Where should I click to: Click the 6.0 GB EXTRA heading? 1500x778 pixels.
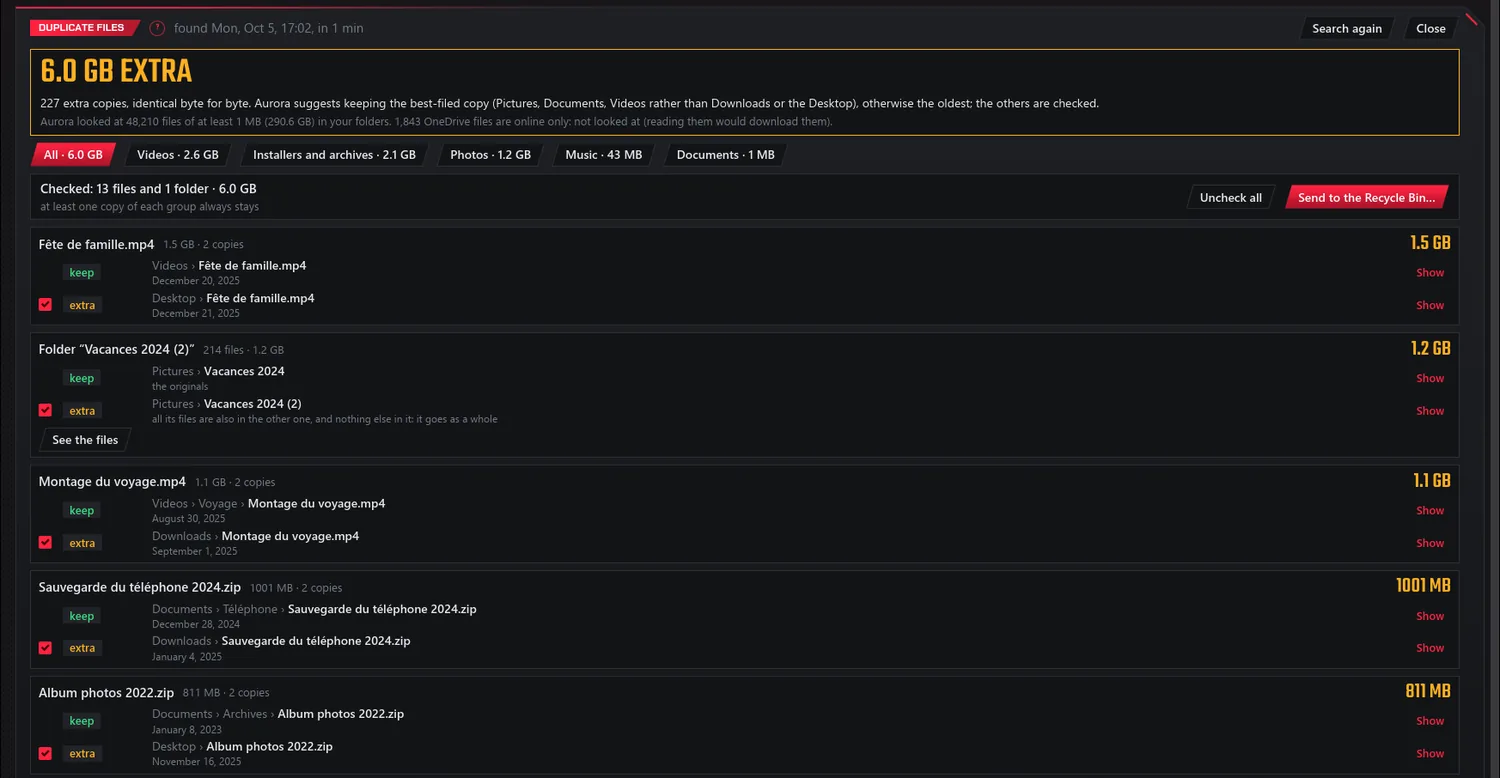coord(116,71)
